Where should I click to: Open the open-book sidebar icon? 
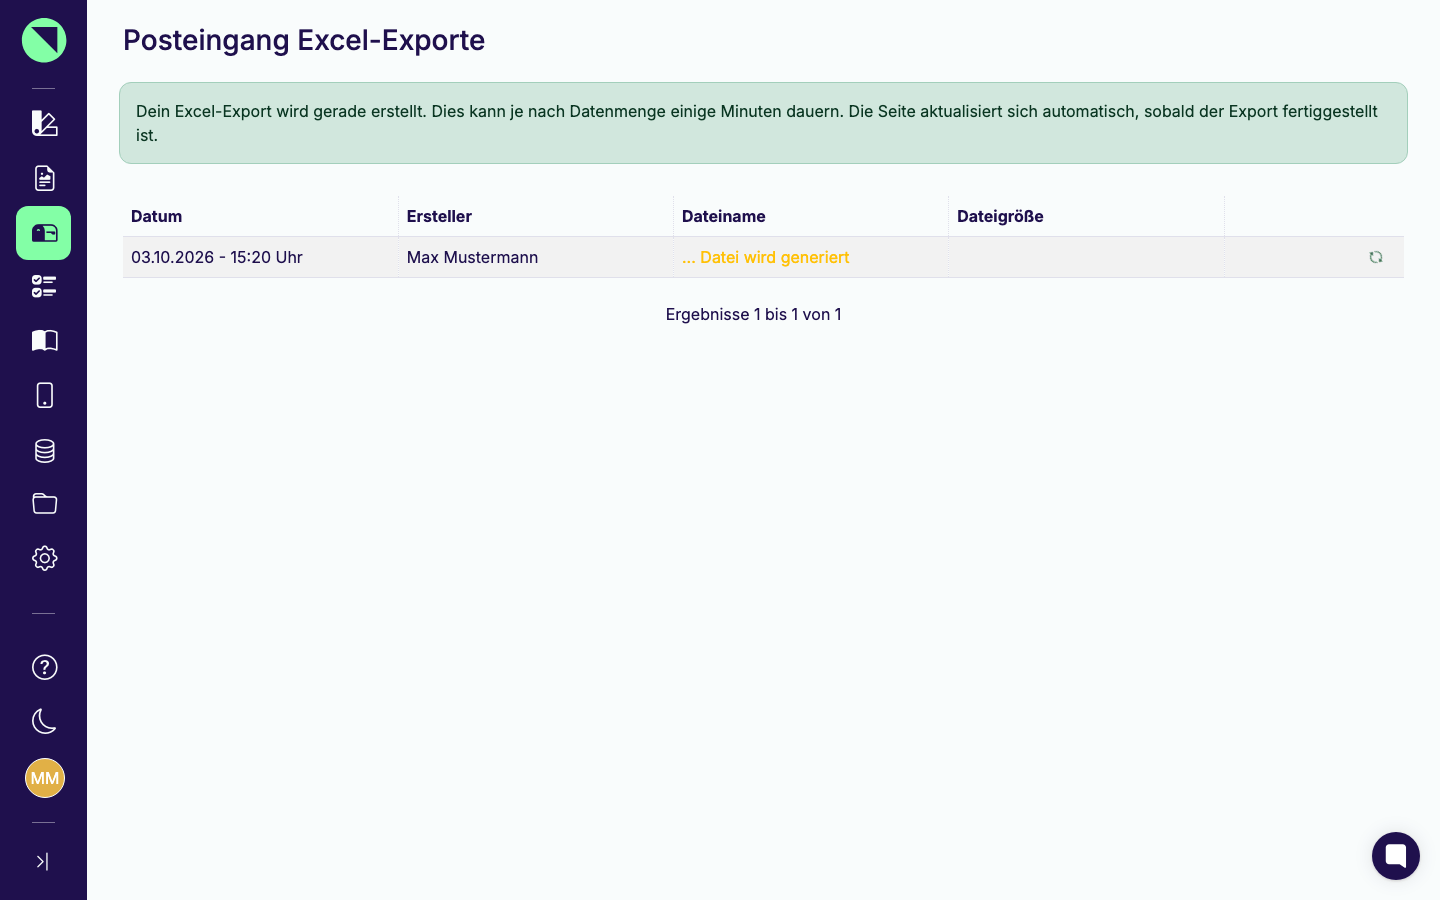pyautogui.click(x=44, y=341)
